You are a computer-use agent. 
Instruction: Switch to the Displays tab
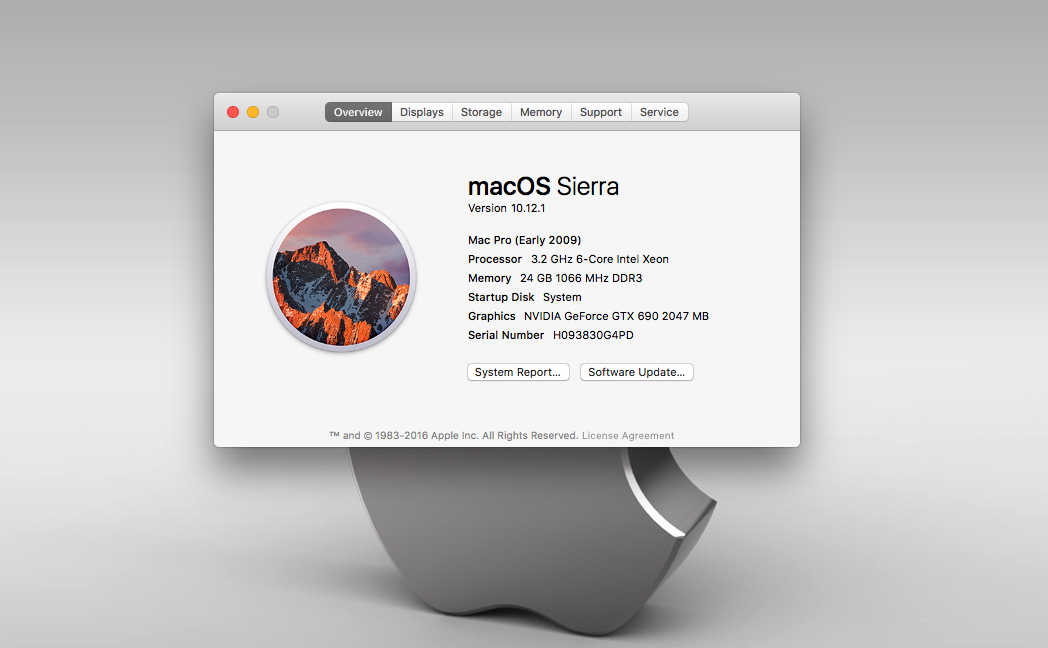pos(422,112)
